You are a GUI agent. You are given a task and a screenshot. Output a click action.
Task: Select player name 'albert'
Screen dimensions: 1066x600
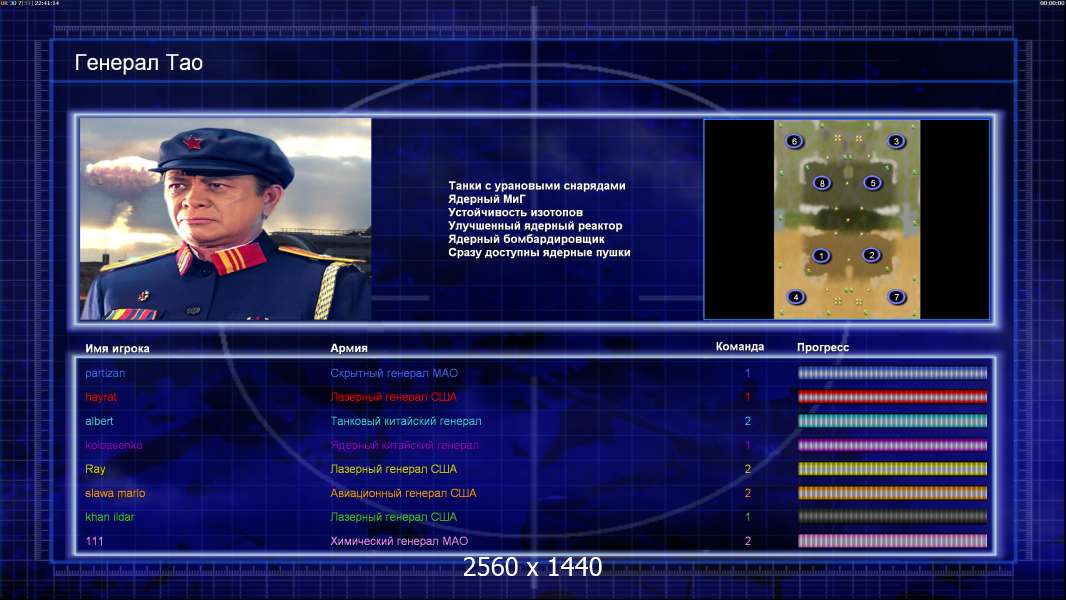click(99, 421)
